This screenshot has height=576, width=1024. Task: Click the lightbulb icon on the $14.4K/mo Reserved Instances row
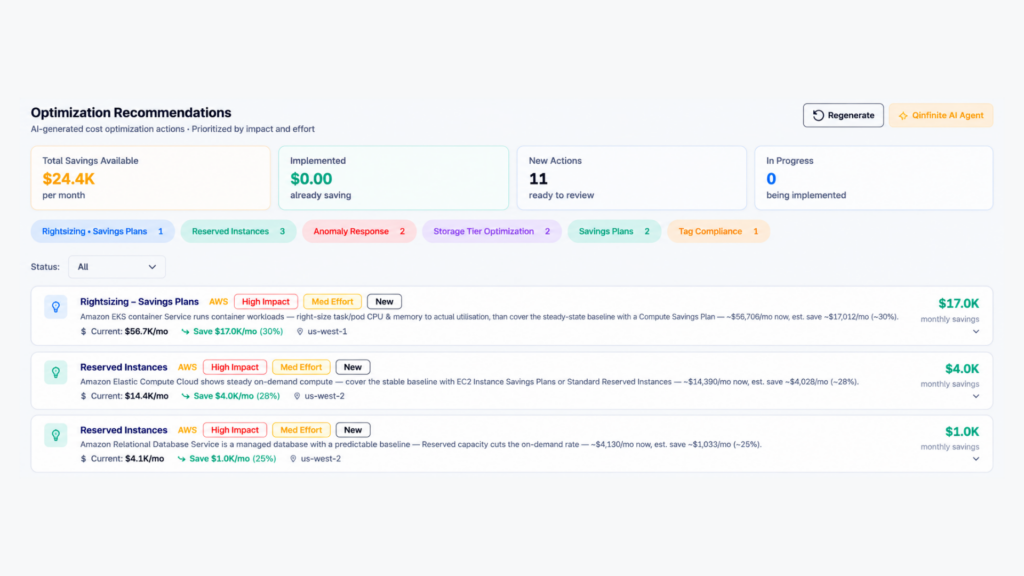click(x=56, y=372)
